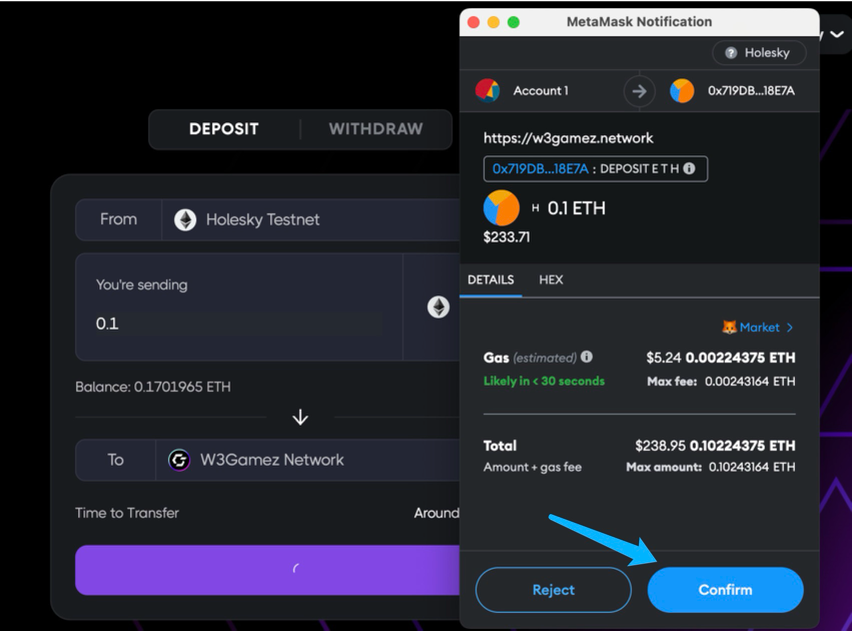Reject the MetaMask transaction

pos(553,590)
